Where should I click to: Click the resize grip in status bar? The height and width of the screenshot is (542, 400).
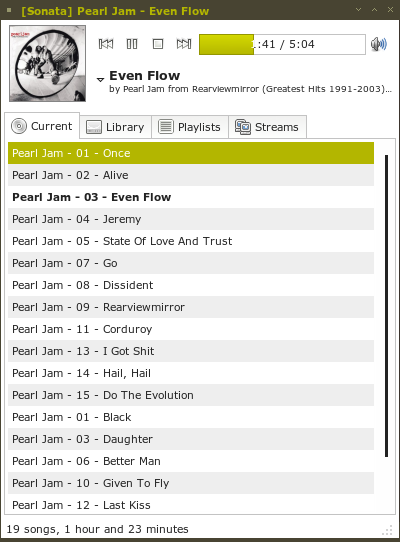(389, 530)
